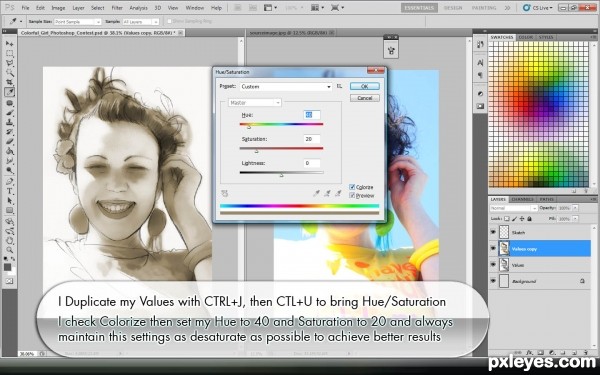Open the Sample Size dropdown
The width and height of the screenshot is (600, 375).
77,22
